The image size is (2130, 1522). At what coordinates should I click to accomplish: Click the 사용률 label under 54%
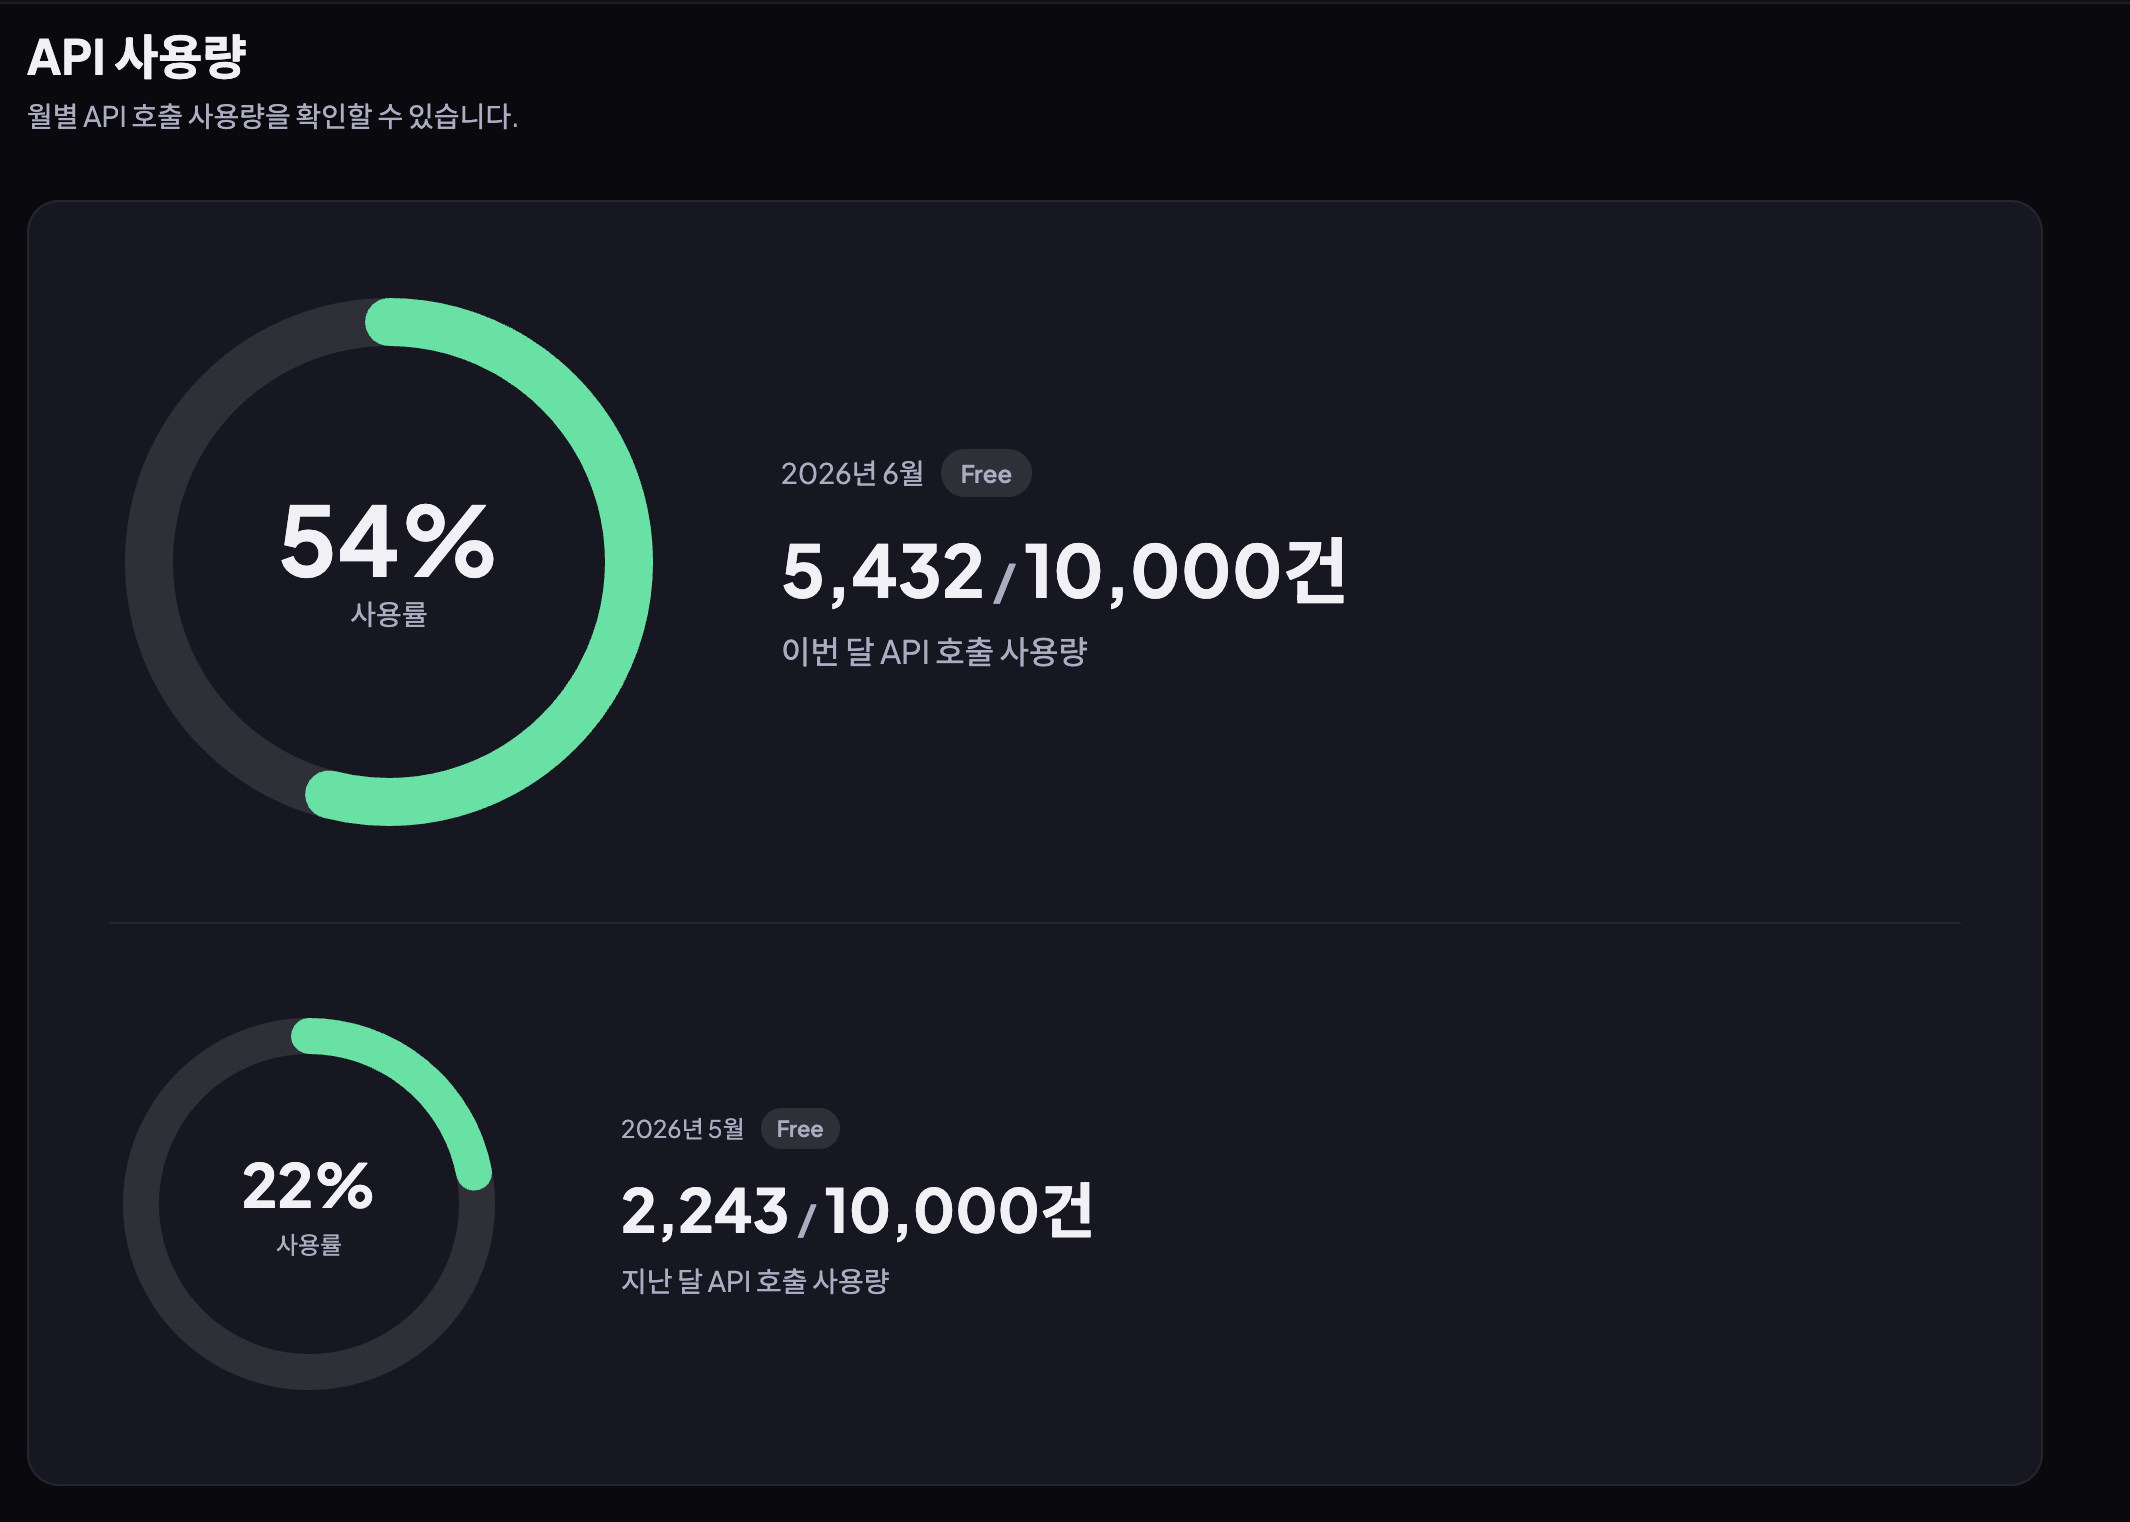coord(389,614)
